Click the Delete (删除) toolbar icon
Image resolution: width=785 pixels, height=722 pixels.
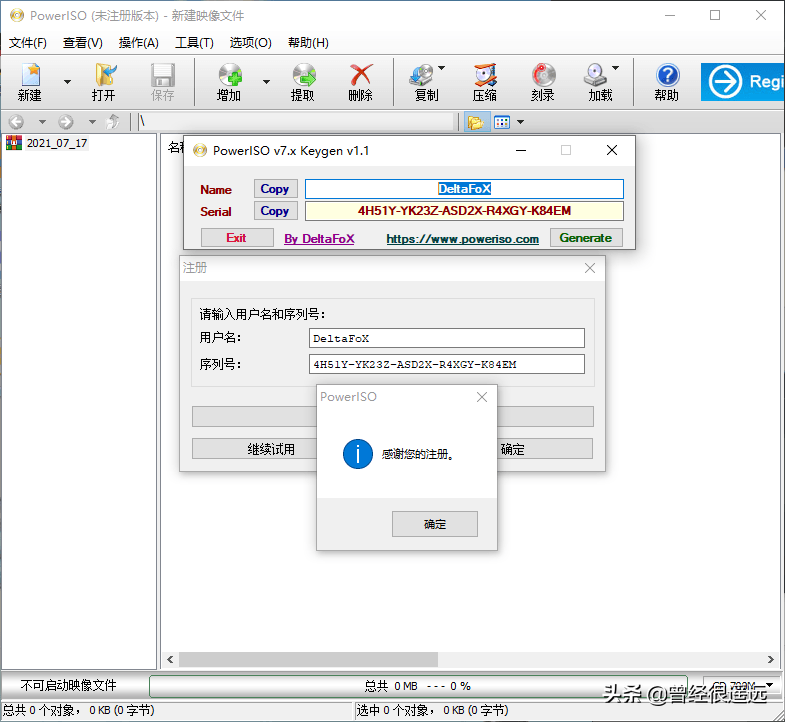(x=360, y=82)
